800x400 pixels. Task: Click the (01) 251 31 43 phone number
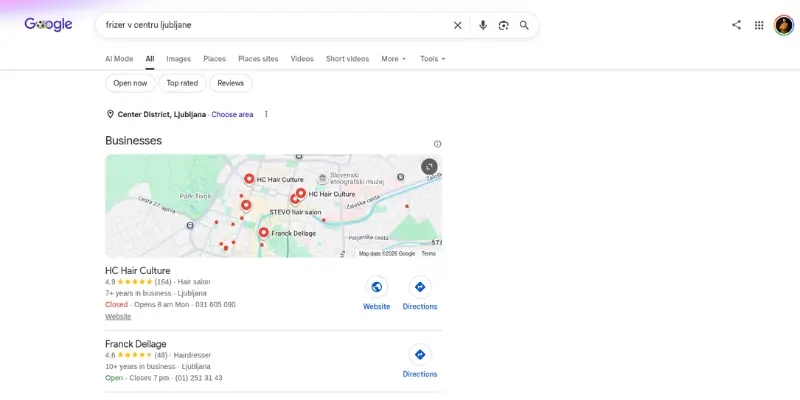[199, 378]
